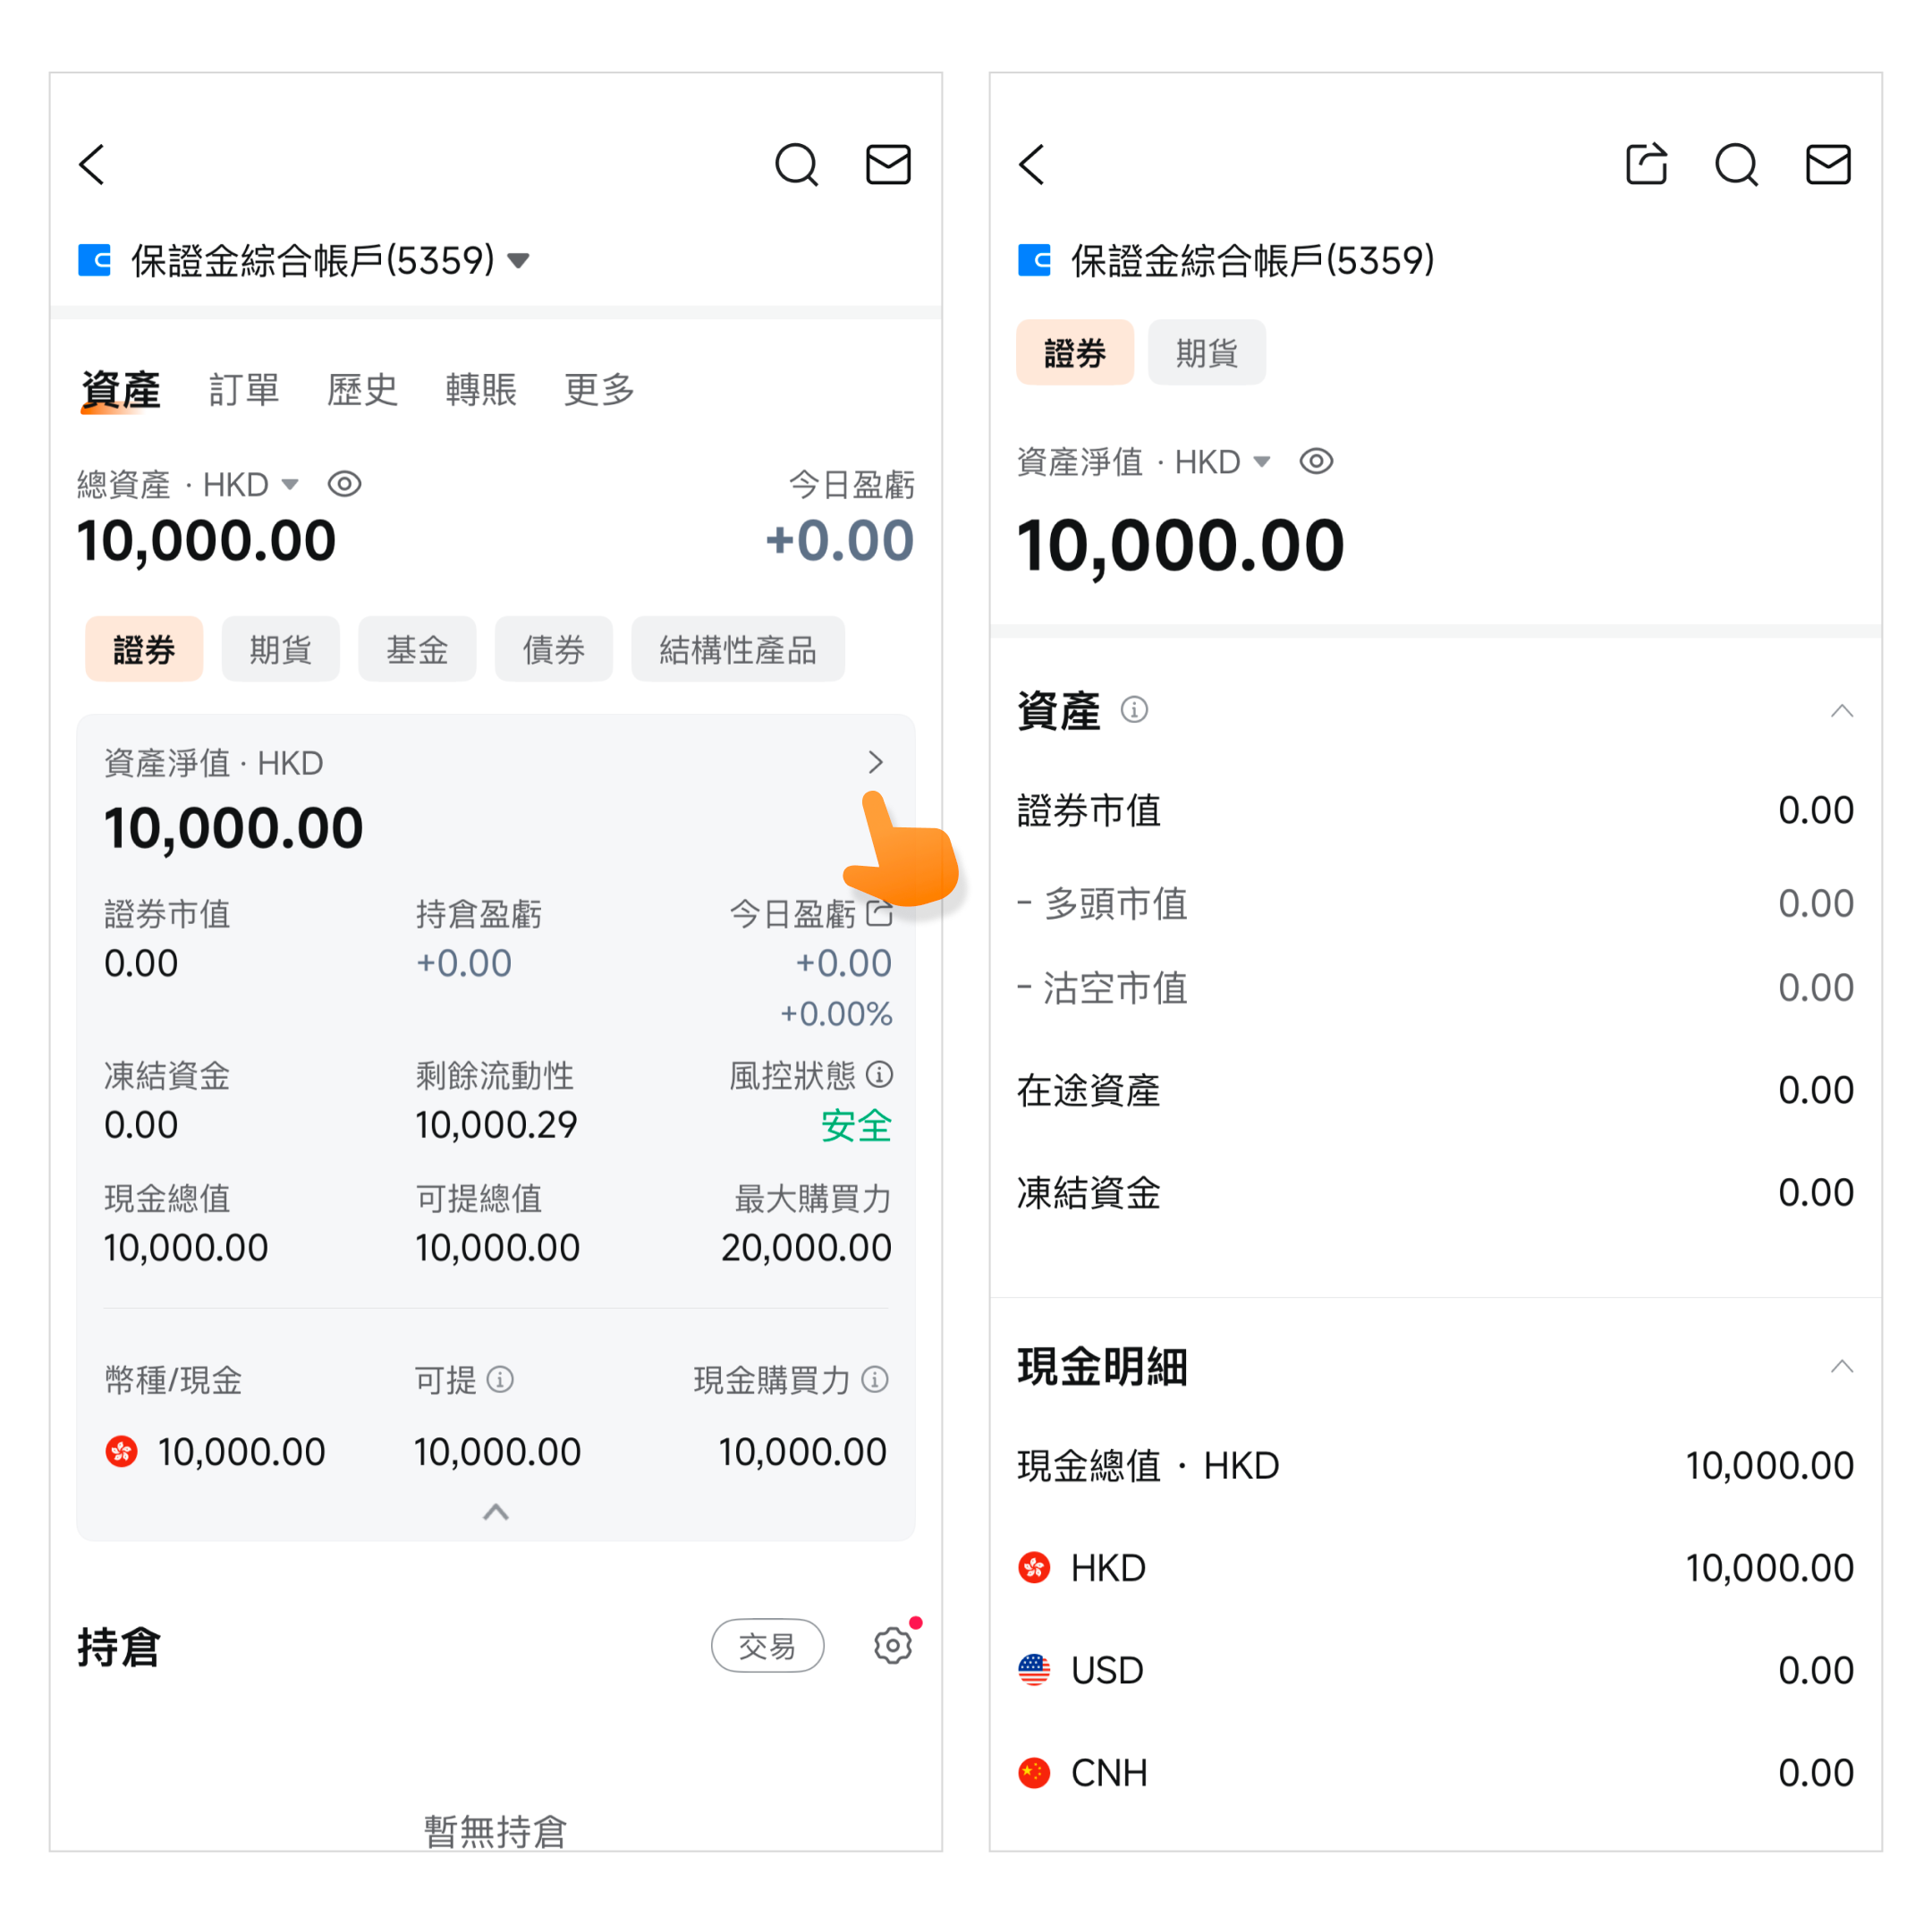Collapse the 現金明細 section
The height and width of the screenshot is (1924, 1932).
1841,1367
